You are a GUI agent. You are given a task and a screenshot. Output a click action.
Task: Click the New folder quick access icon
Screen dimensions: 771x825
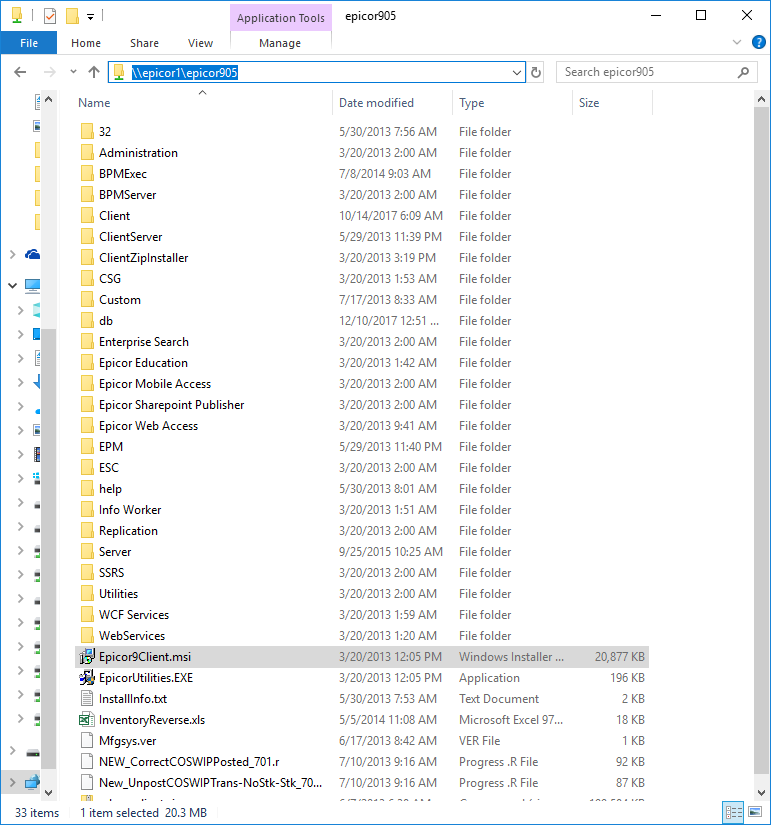[72, 16]
